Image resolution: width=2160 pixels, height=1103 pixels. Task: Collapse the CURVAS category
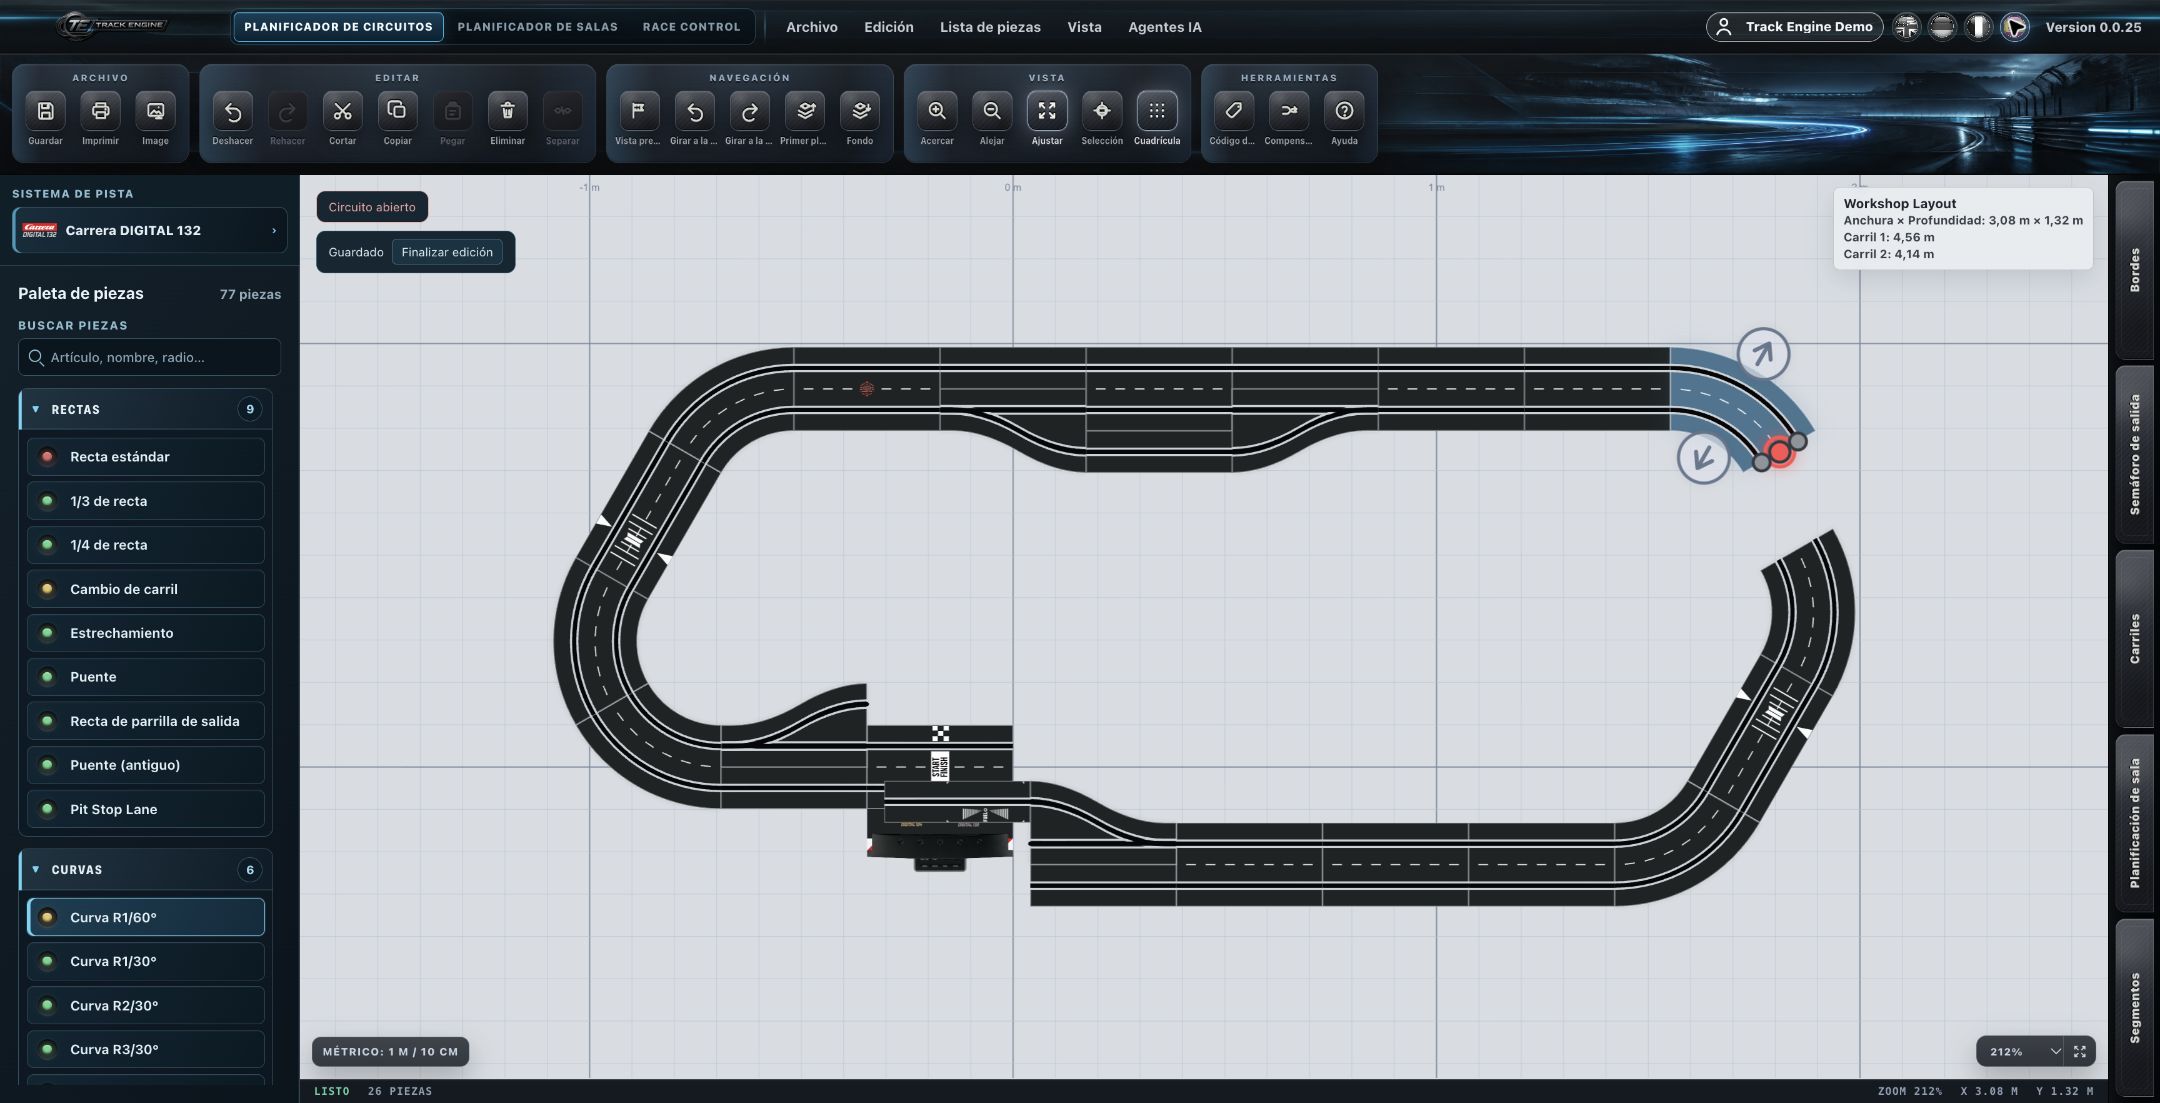(x=145, y=870)
